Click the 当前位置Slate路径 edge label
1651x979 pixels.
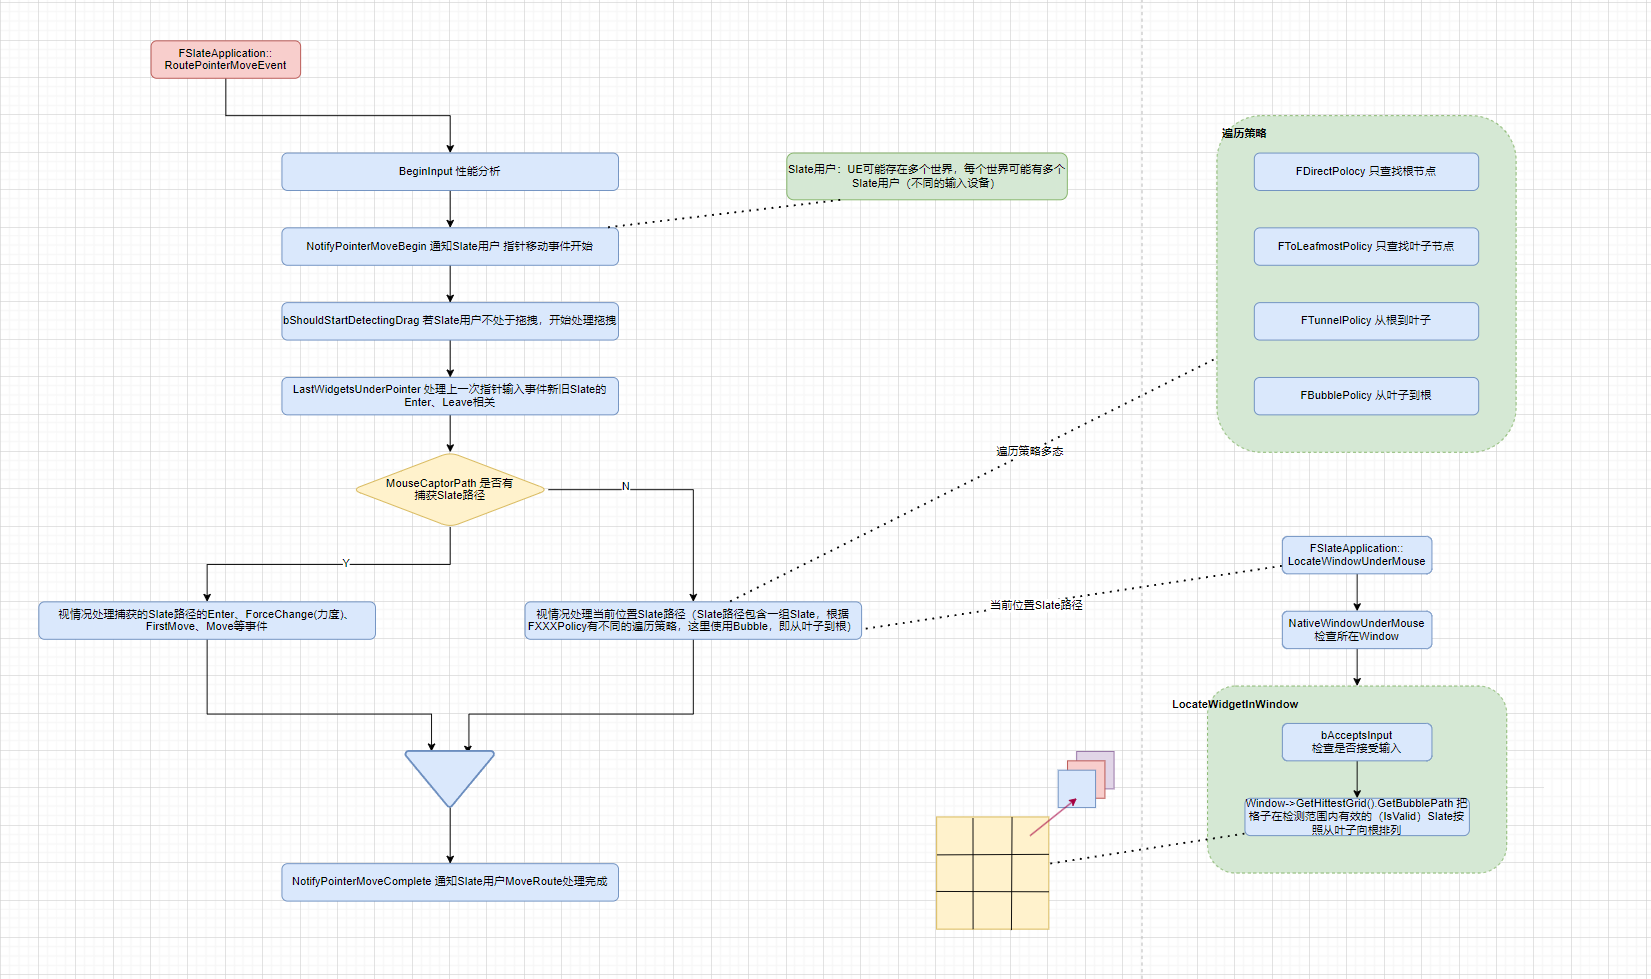pyautogui.click(x=1036, y=605)
